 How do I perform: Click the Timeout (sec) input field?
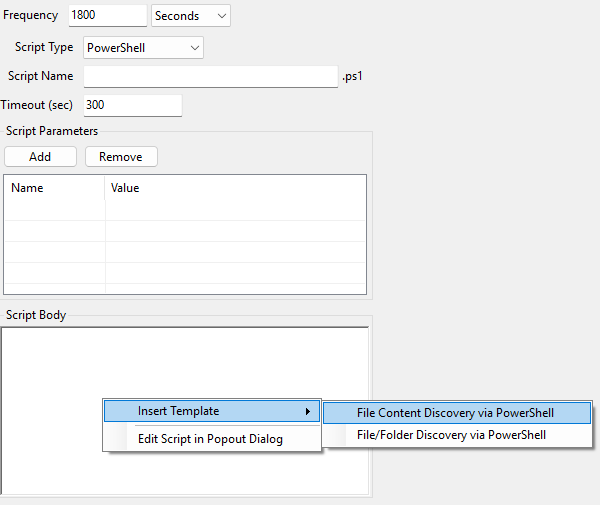[132, 105]
